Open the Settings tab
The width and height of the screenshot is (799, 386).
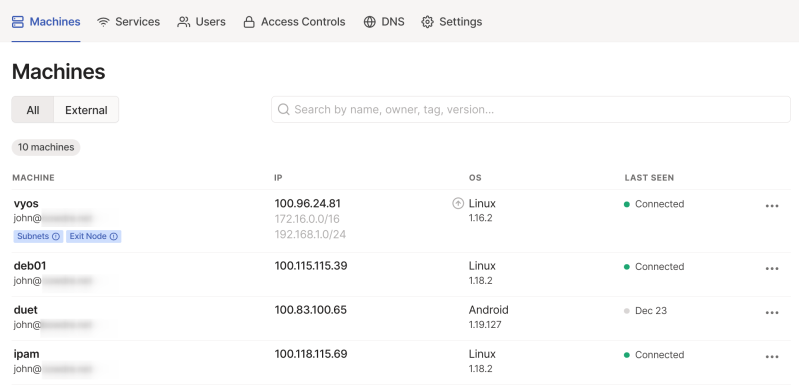pos(451,22)
